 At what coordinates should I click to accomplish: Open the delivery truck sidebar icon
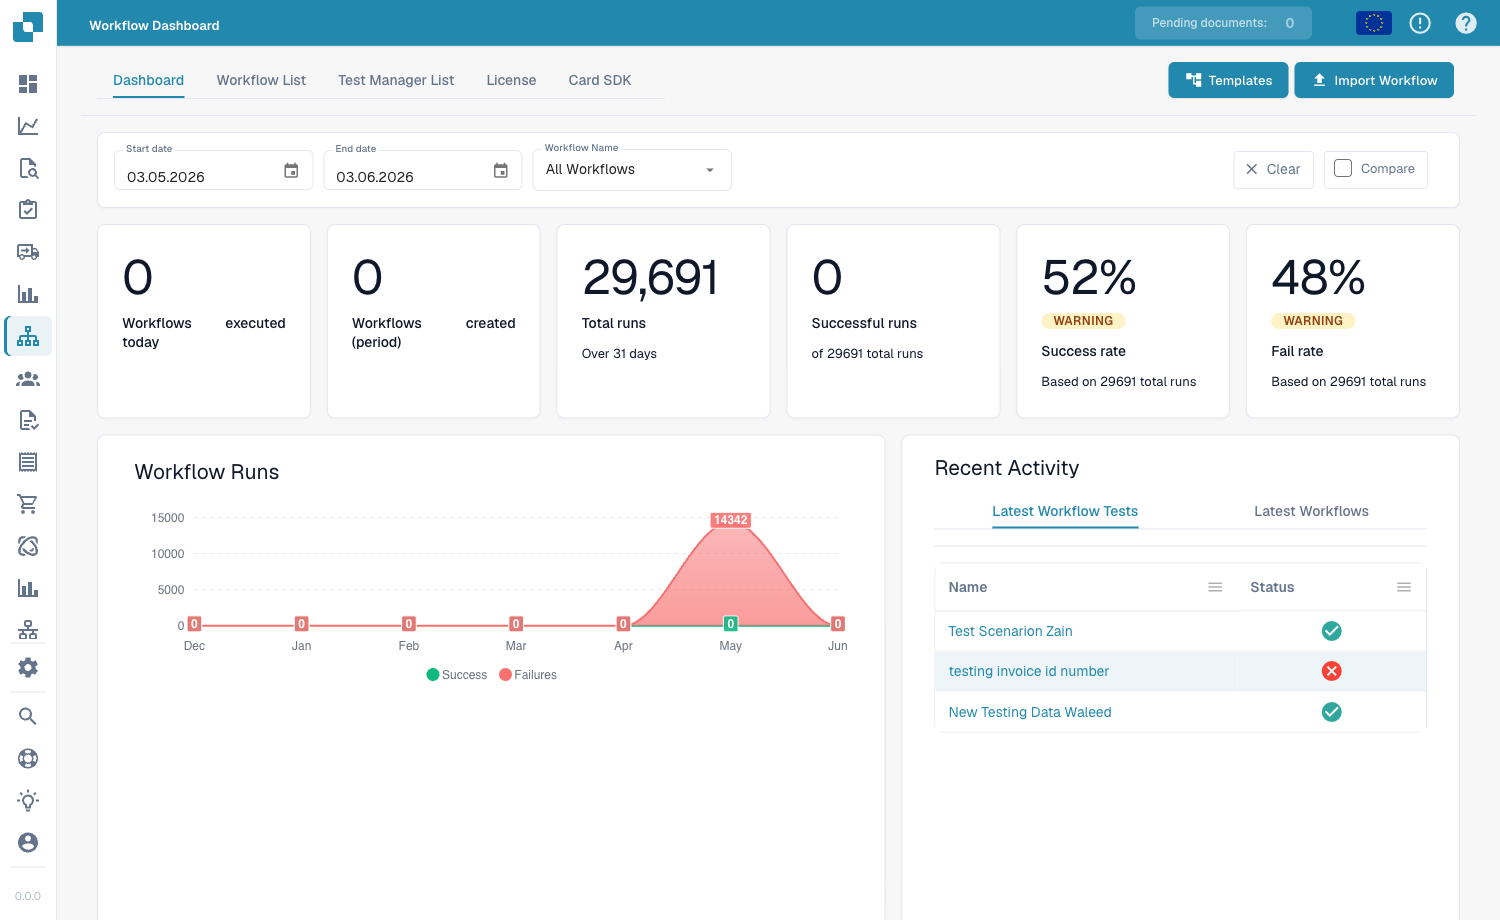pyautogui.click(x=28, y=252)
